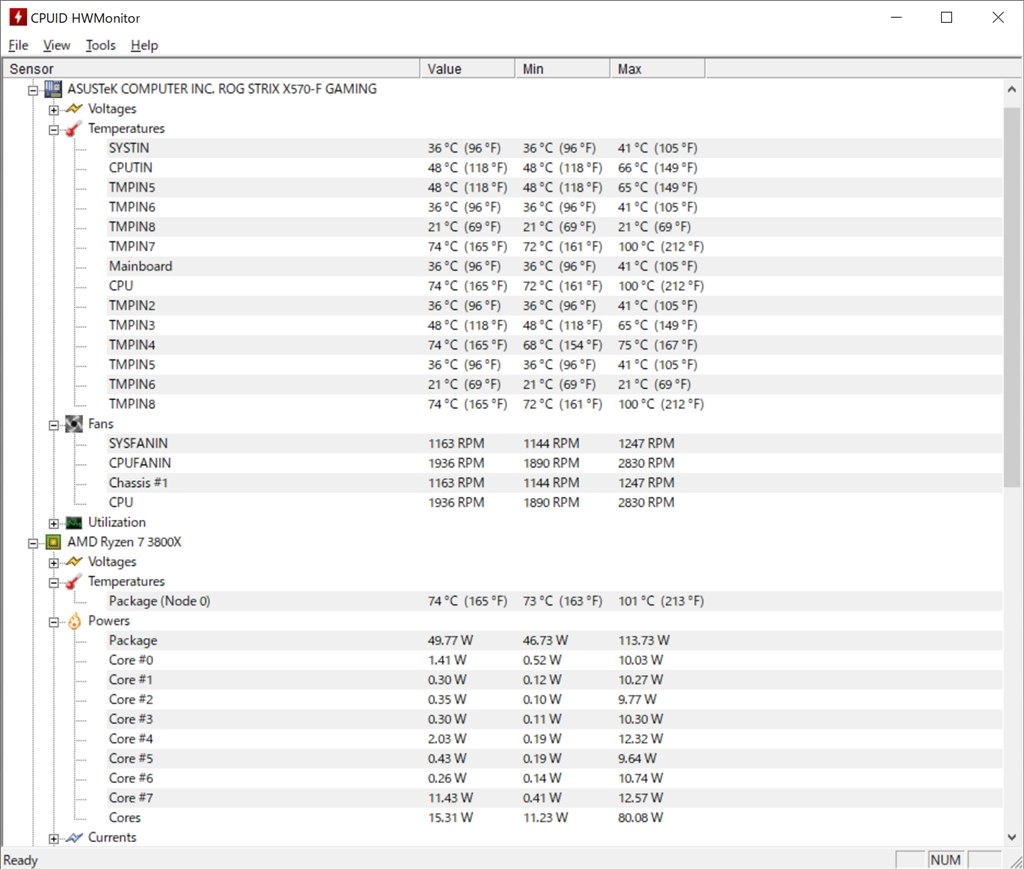Viewport: 1024px width, 869px height.
Task: Click the fan icon beside Fans
Action: (74, 424)
